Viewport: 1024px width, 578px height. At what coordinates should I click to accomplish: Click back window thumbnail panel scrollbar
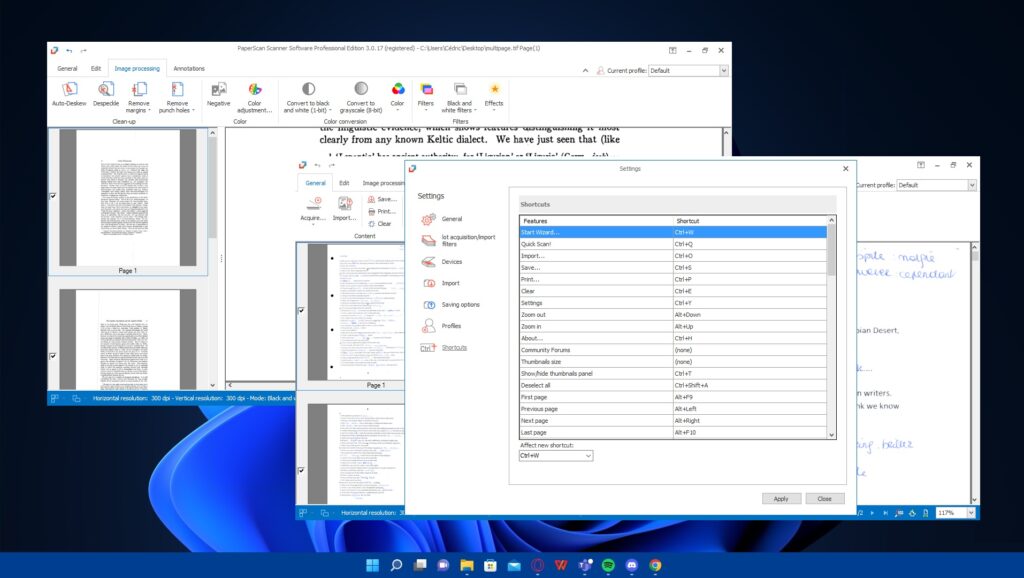point(212,259)
